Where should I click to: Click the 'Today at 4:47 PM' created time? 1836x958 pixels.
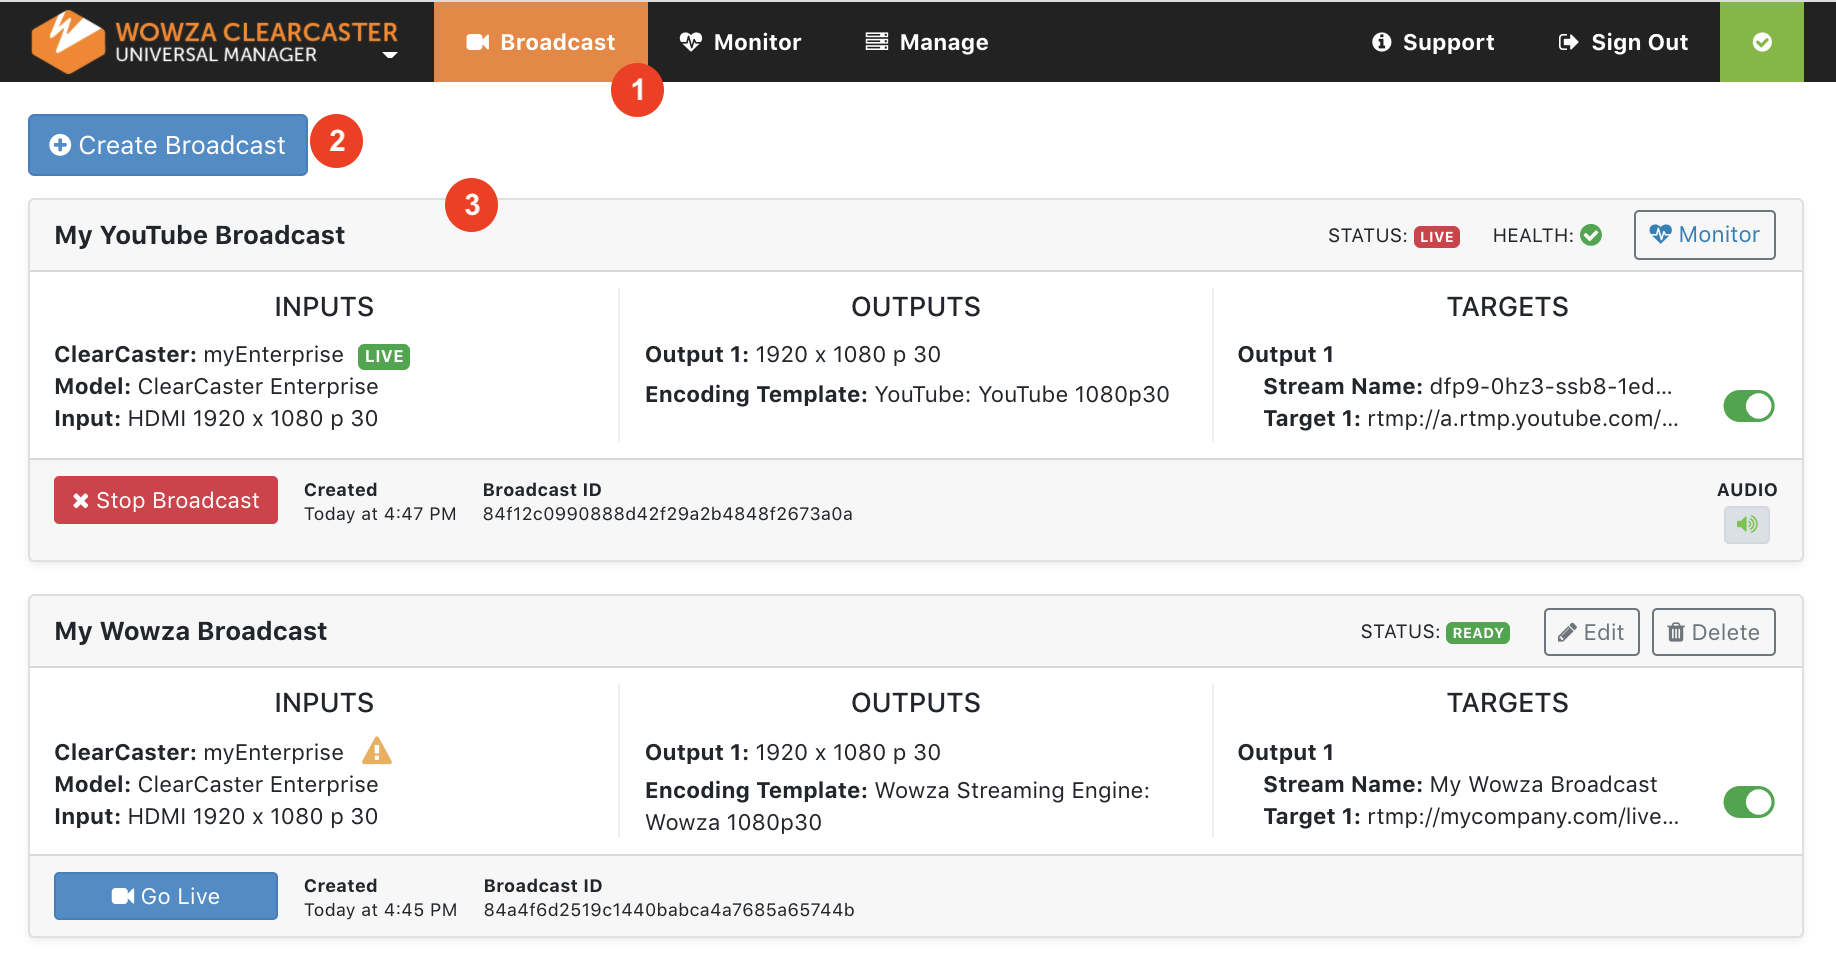tap(380, 514)
